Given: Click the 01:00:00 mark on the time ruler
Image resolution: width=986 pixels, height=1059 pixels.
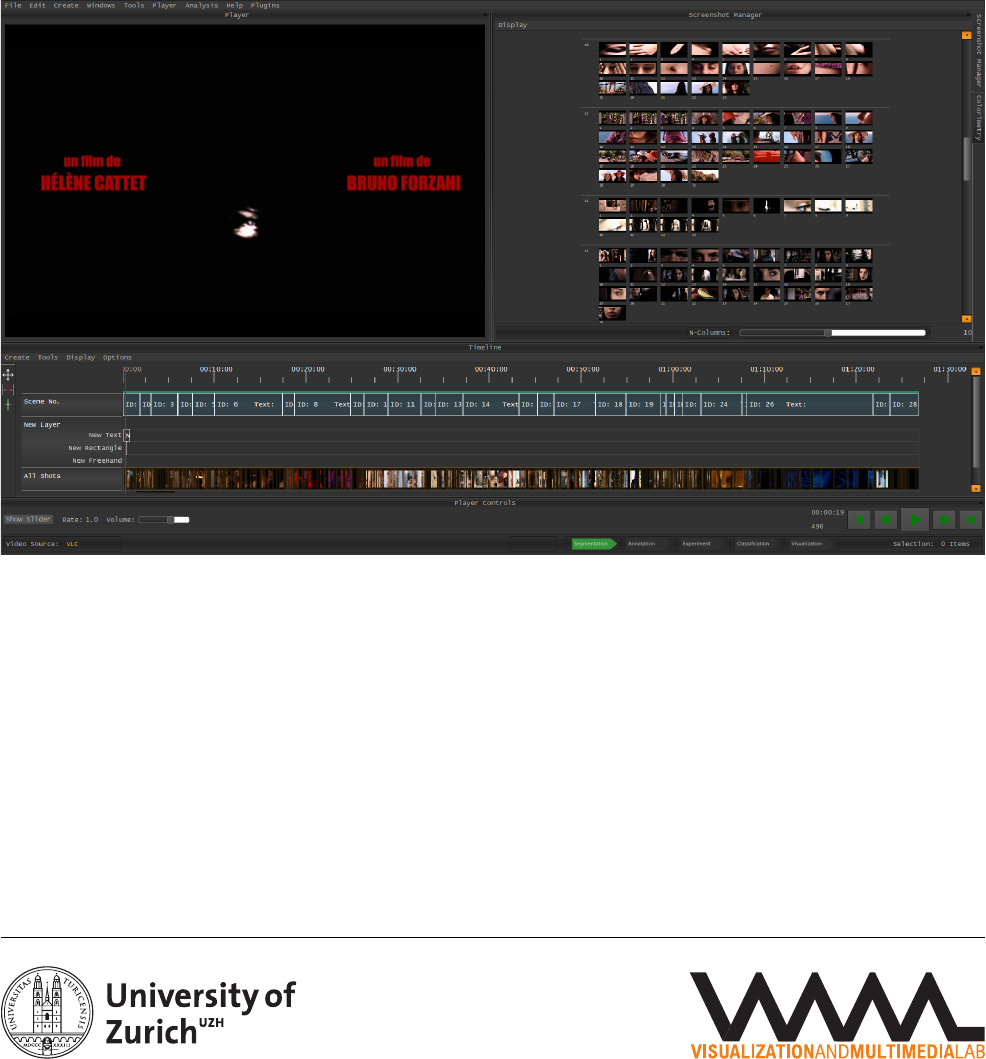Looking at the screenshot, I should pos(675,369).
